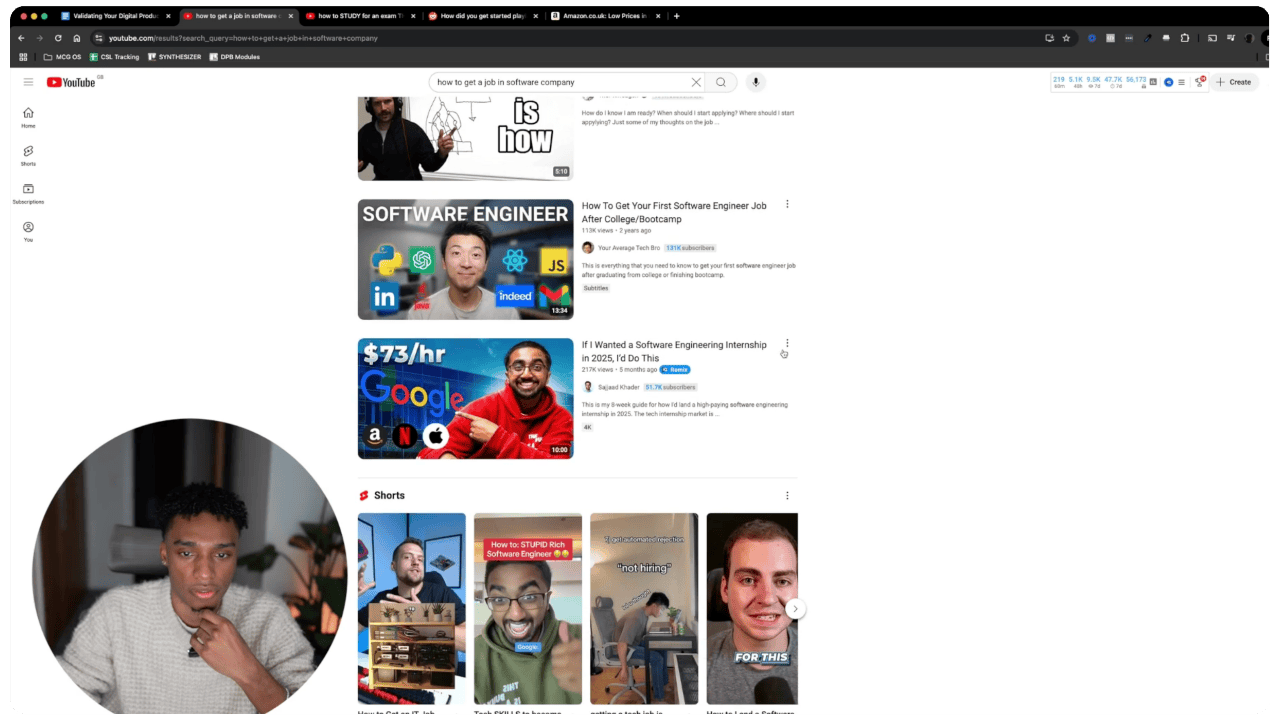Viewport: 1280px width, 720px height.
Task: Open the browser home page button
Action: pyautogui.click(x=76, y=38)
